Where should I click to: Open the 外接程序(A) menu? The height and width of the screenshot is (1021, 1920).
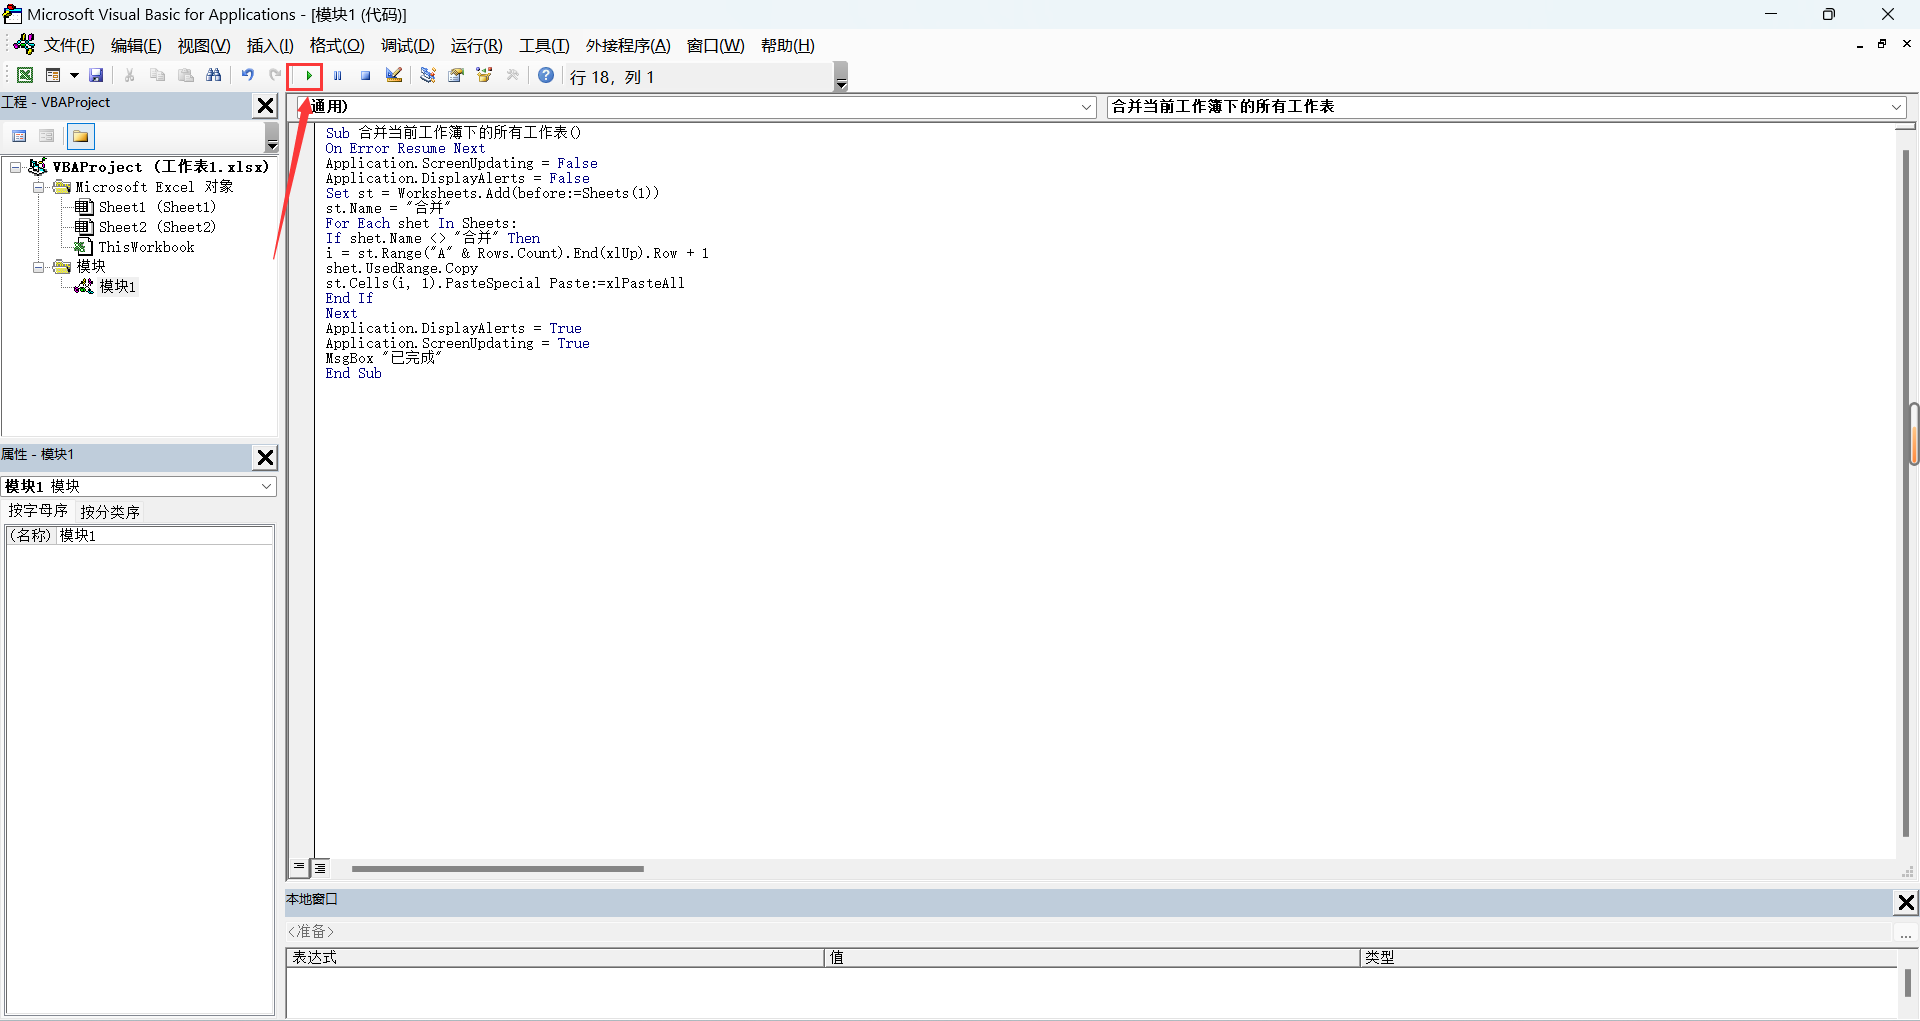point(628,46)
